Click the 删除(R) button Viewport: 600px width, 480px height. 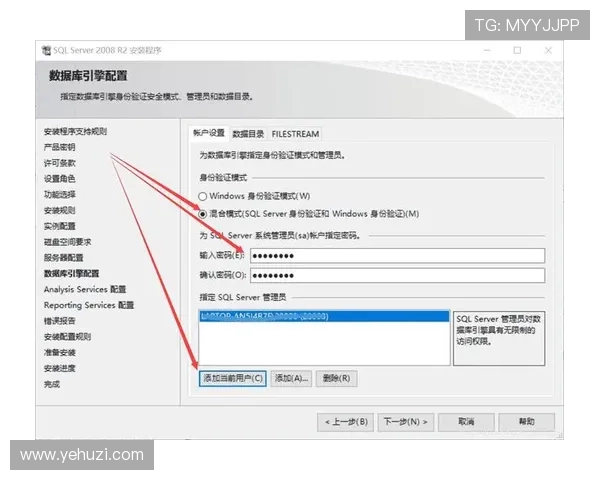336,379
